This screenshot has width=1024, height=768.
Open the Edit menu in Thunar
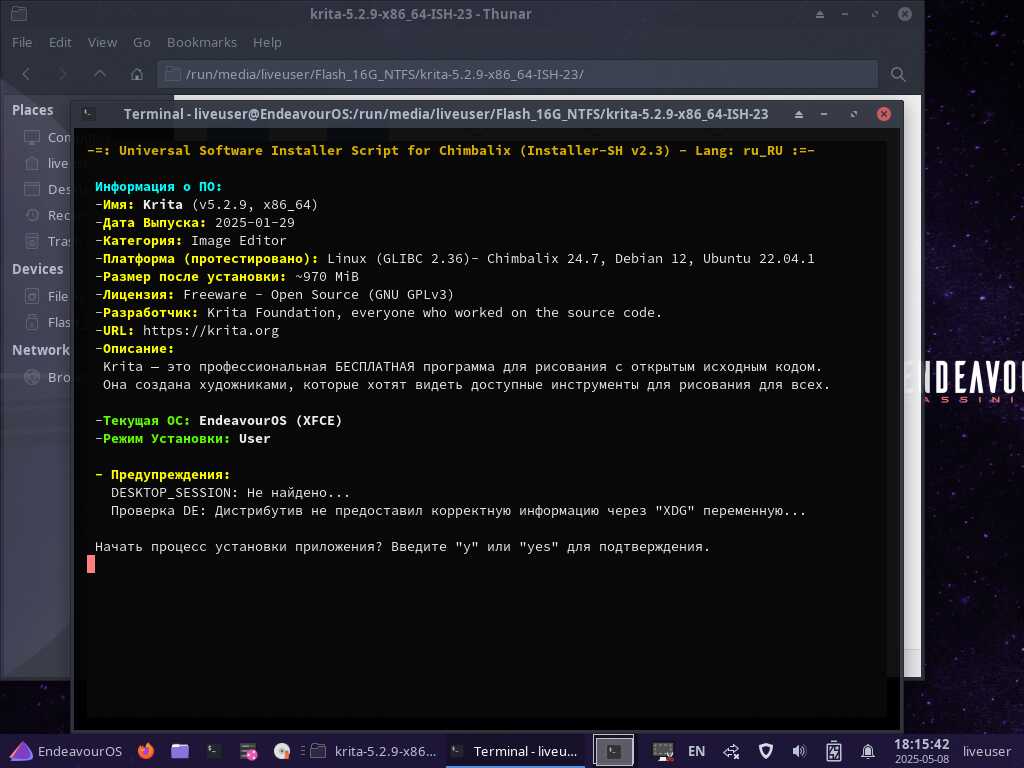point(60,42)
